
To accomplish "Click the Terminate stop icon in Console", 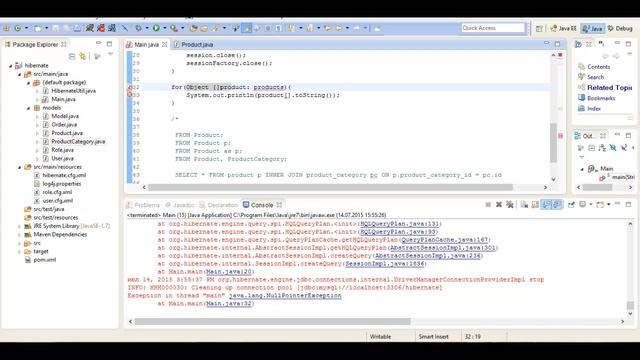I will tap(488, 204).
